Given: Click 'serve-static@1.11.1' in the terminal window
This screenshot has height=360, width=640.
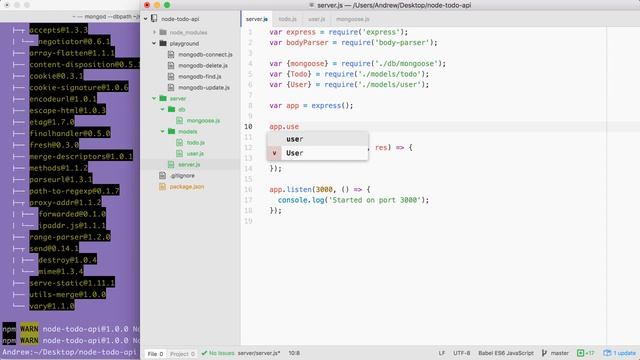Looking at the screenshot, I should [72, 283].
